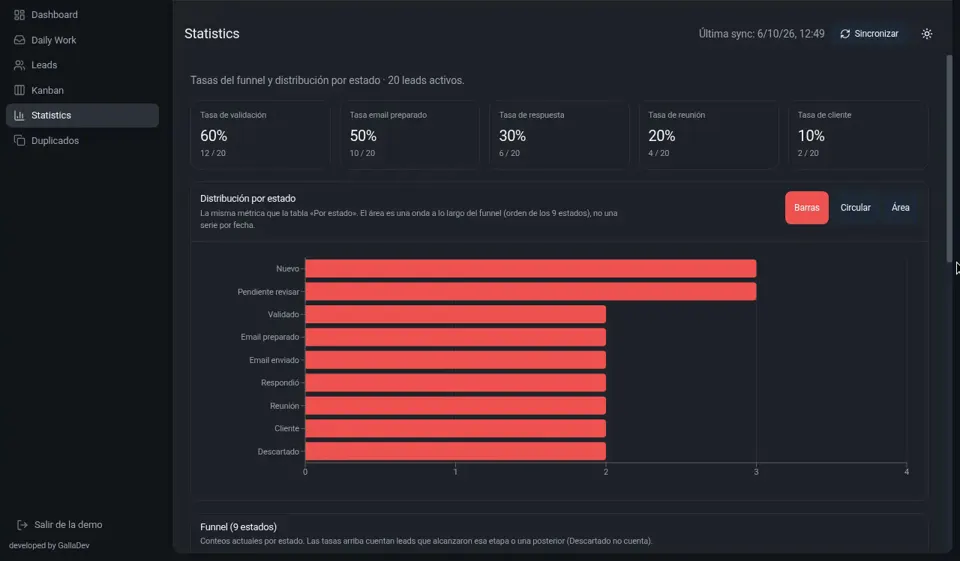Click the Statistics page heading
The width and height of the screenshot is (960, 561).
coord(212,34)
